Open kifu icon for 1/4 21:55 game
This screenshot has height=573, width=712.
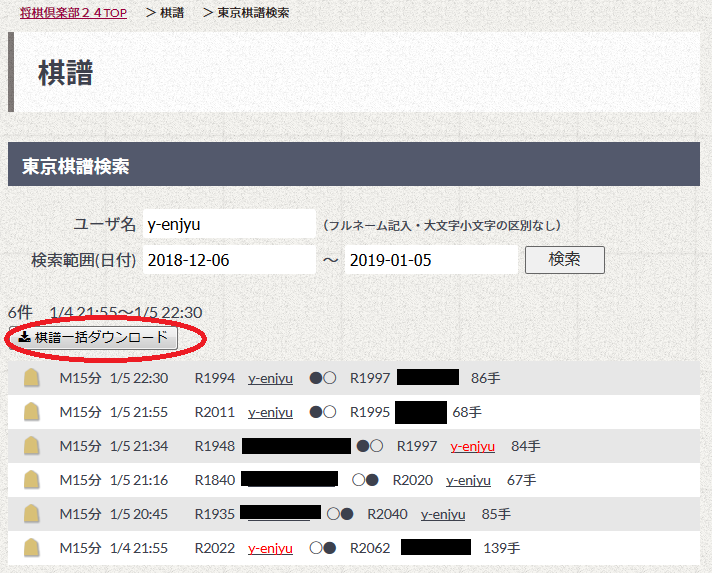(x=31, y=548)
